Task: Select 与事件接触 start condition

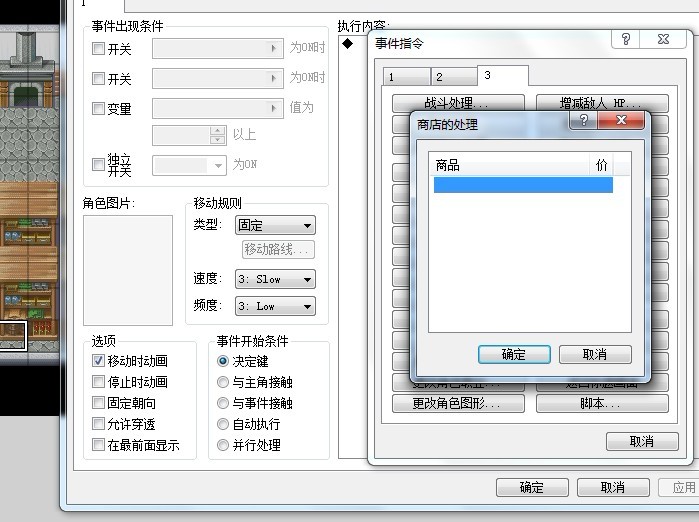Action: 223,403
